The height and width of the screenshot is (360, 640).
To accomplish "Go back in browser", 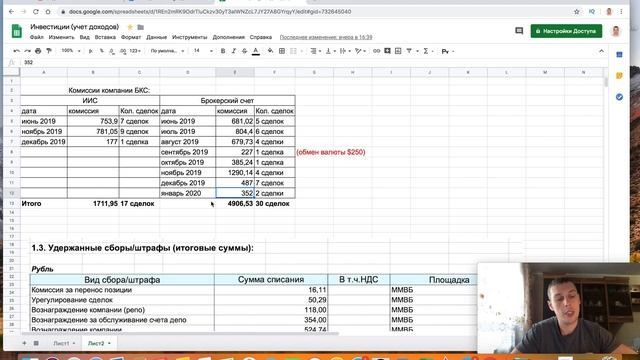I will (11, 12).
